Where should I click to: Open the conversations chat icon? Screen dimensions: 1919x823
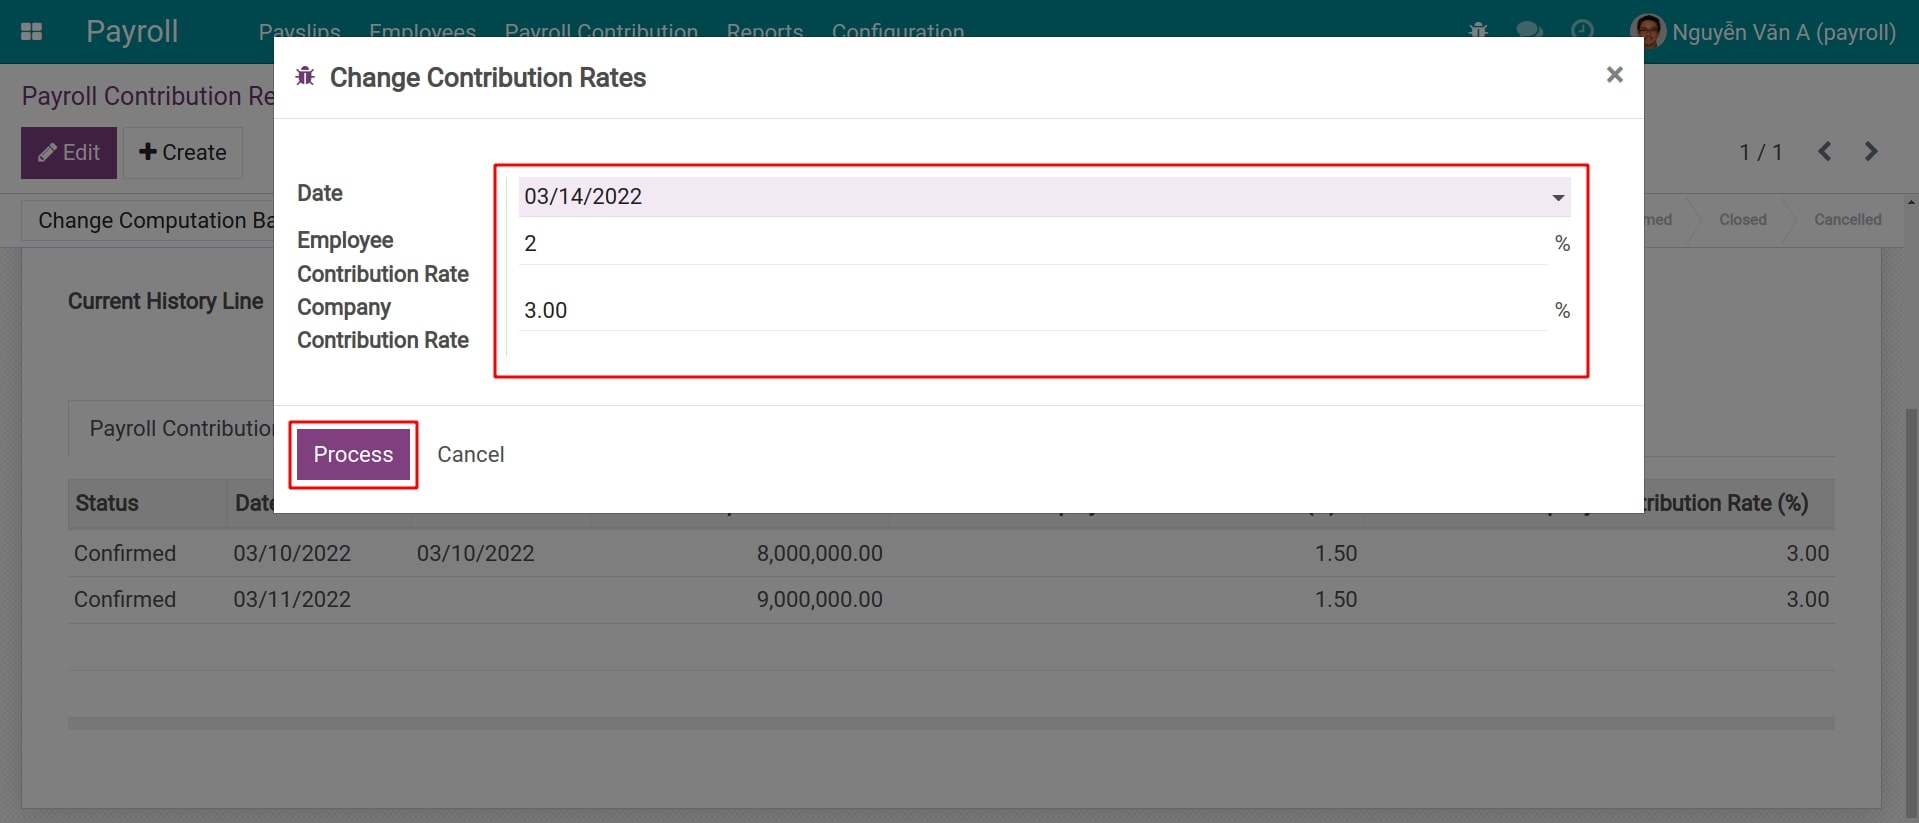click(x=1529, y=31)
